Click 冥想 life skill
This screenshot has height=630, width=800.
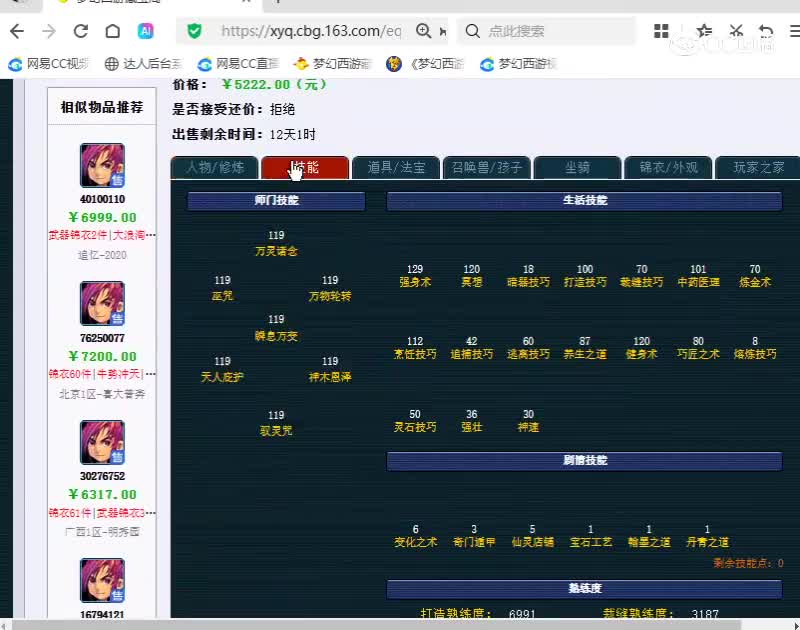tap(471, 282)
